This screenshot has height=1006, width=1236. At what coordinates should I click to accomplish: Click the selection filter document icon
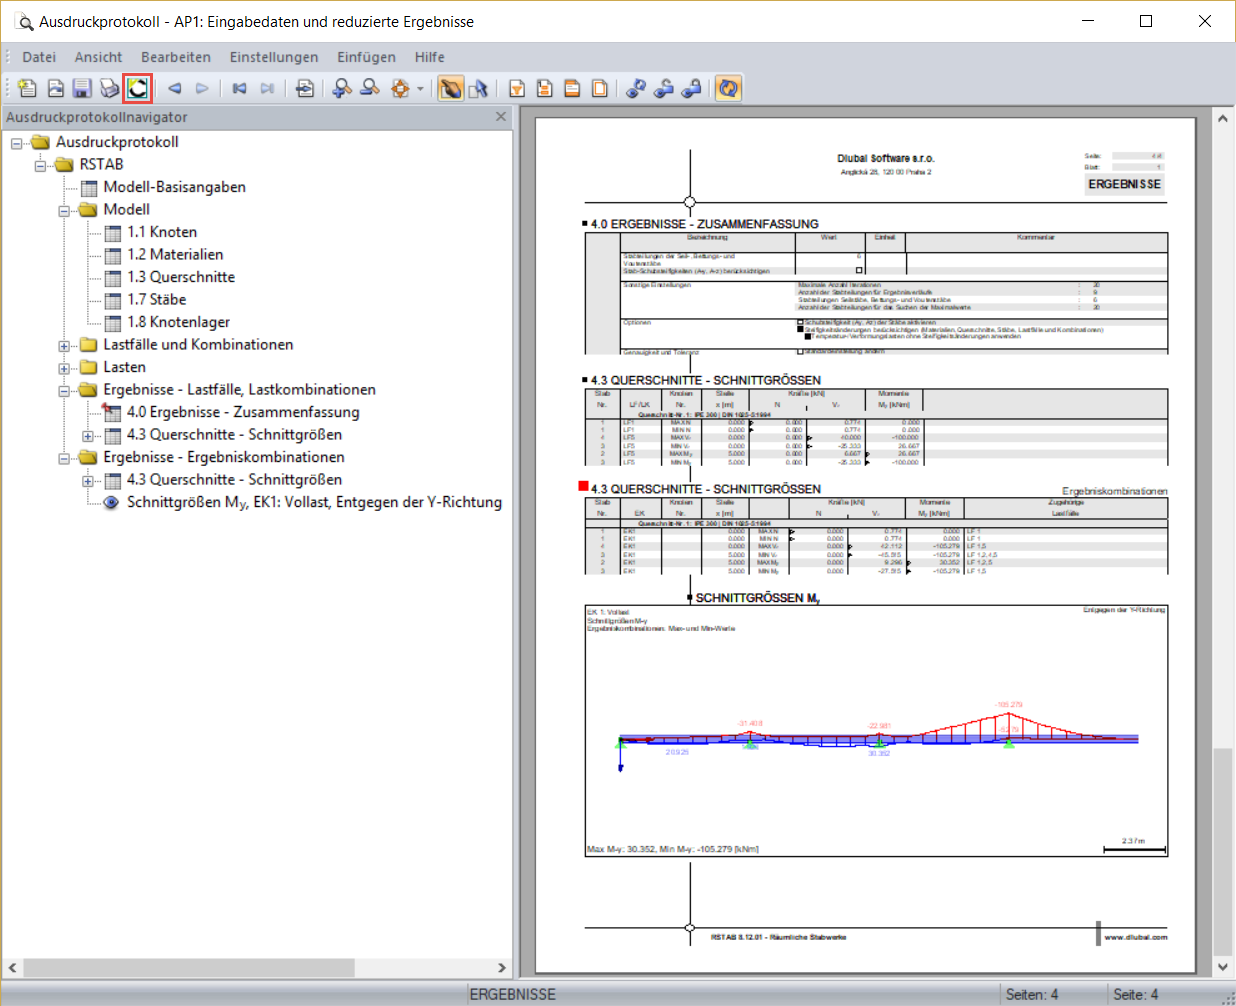click(517, 88)
